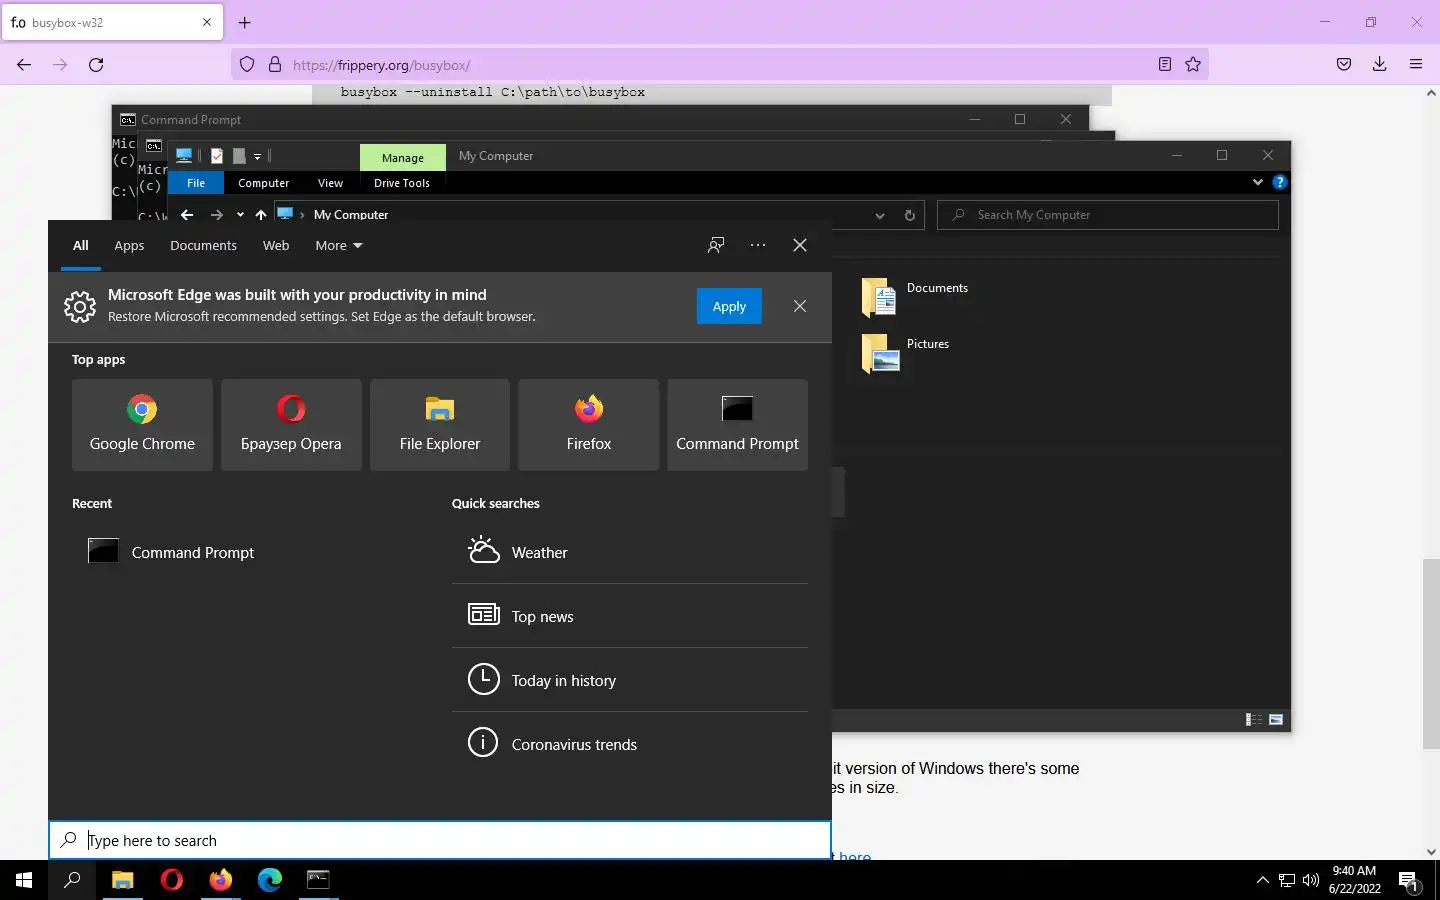Open Coronavirus trends quick search
Viewport: 1440px width, 900px height.
click(630, 744)
